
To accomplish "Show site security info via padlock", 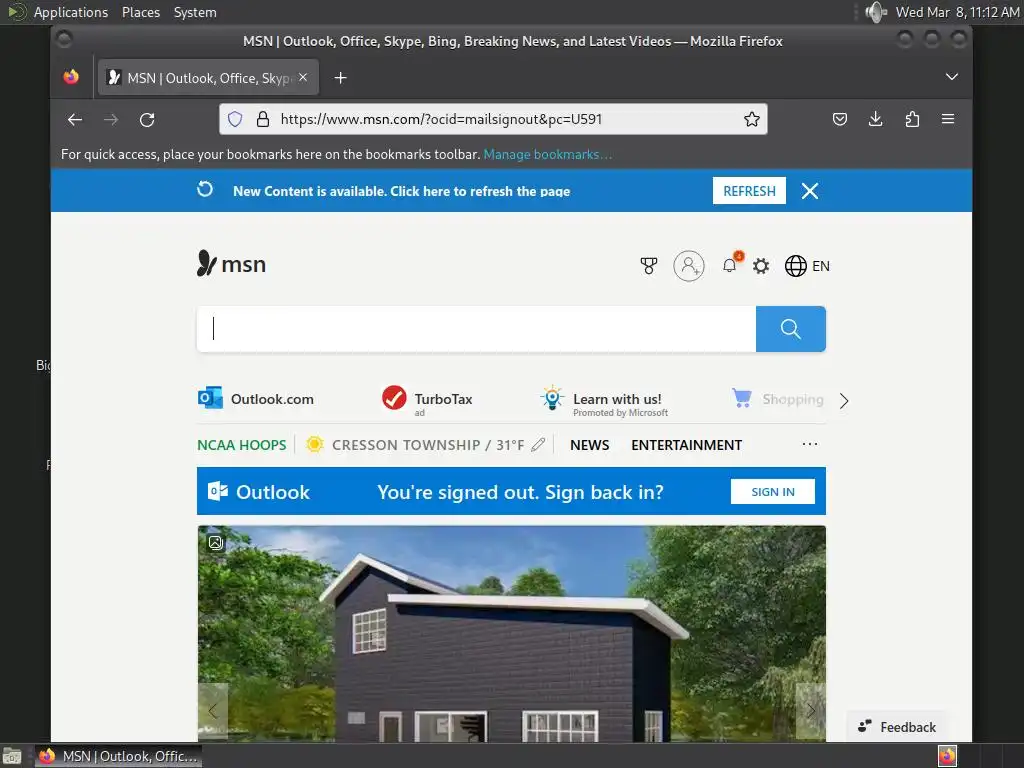I will click(263, 119).
